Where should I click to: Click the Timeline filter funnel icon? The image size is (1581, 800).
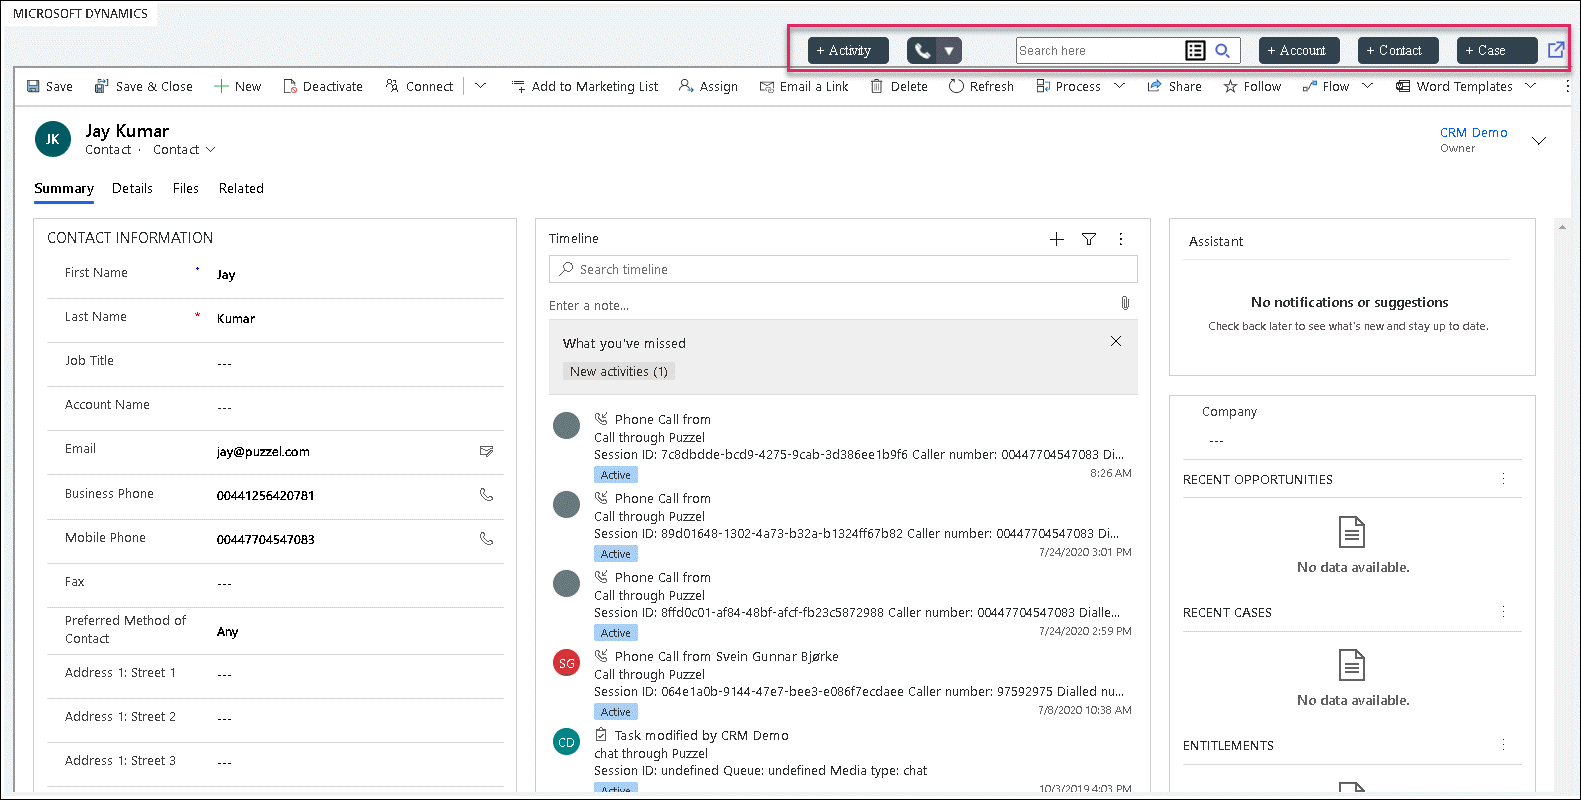coord(1089,239)
